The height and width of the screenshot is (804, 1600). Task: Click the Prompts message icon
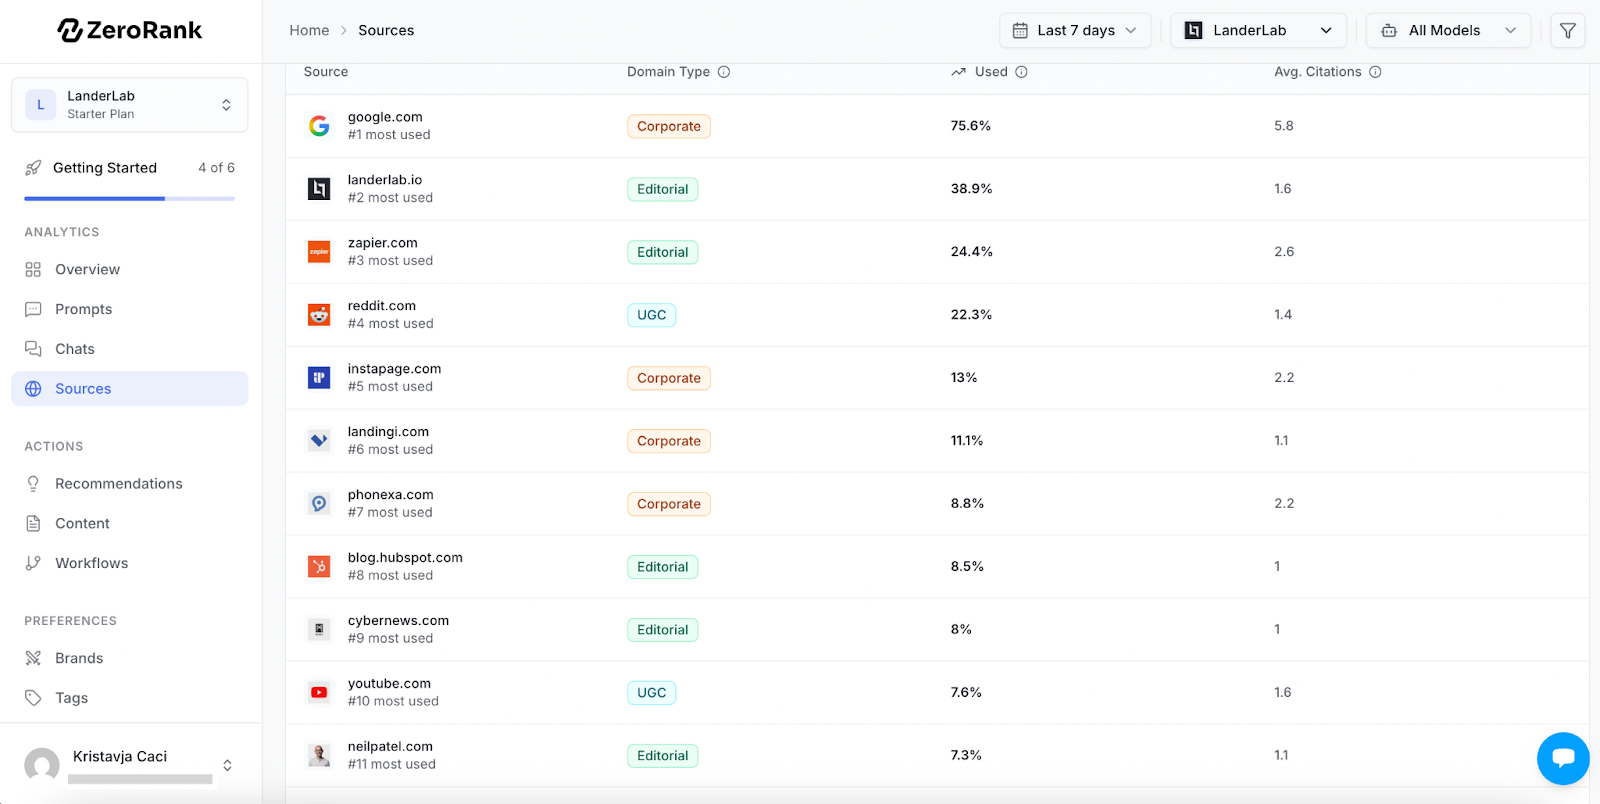(33, 310)
